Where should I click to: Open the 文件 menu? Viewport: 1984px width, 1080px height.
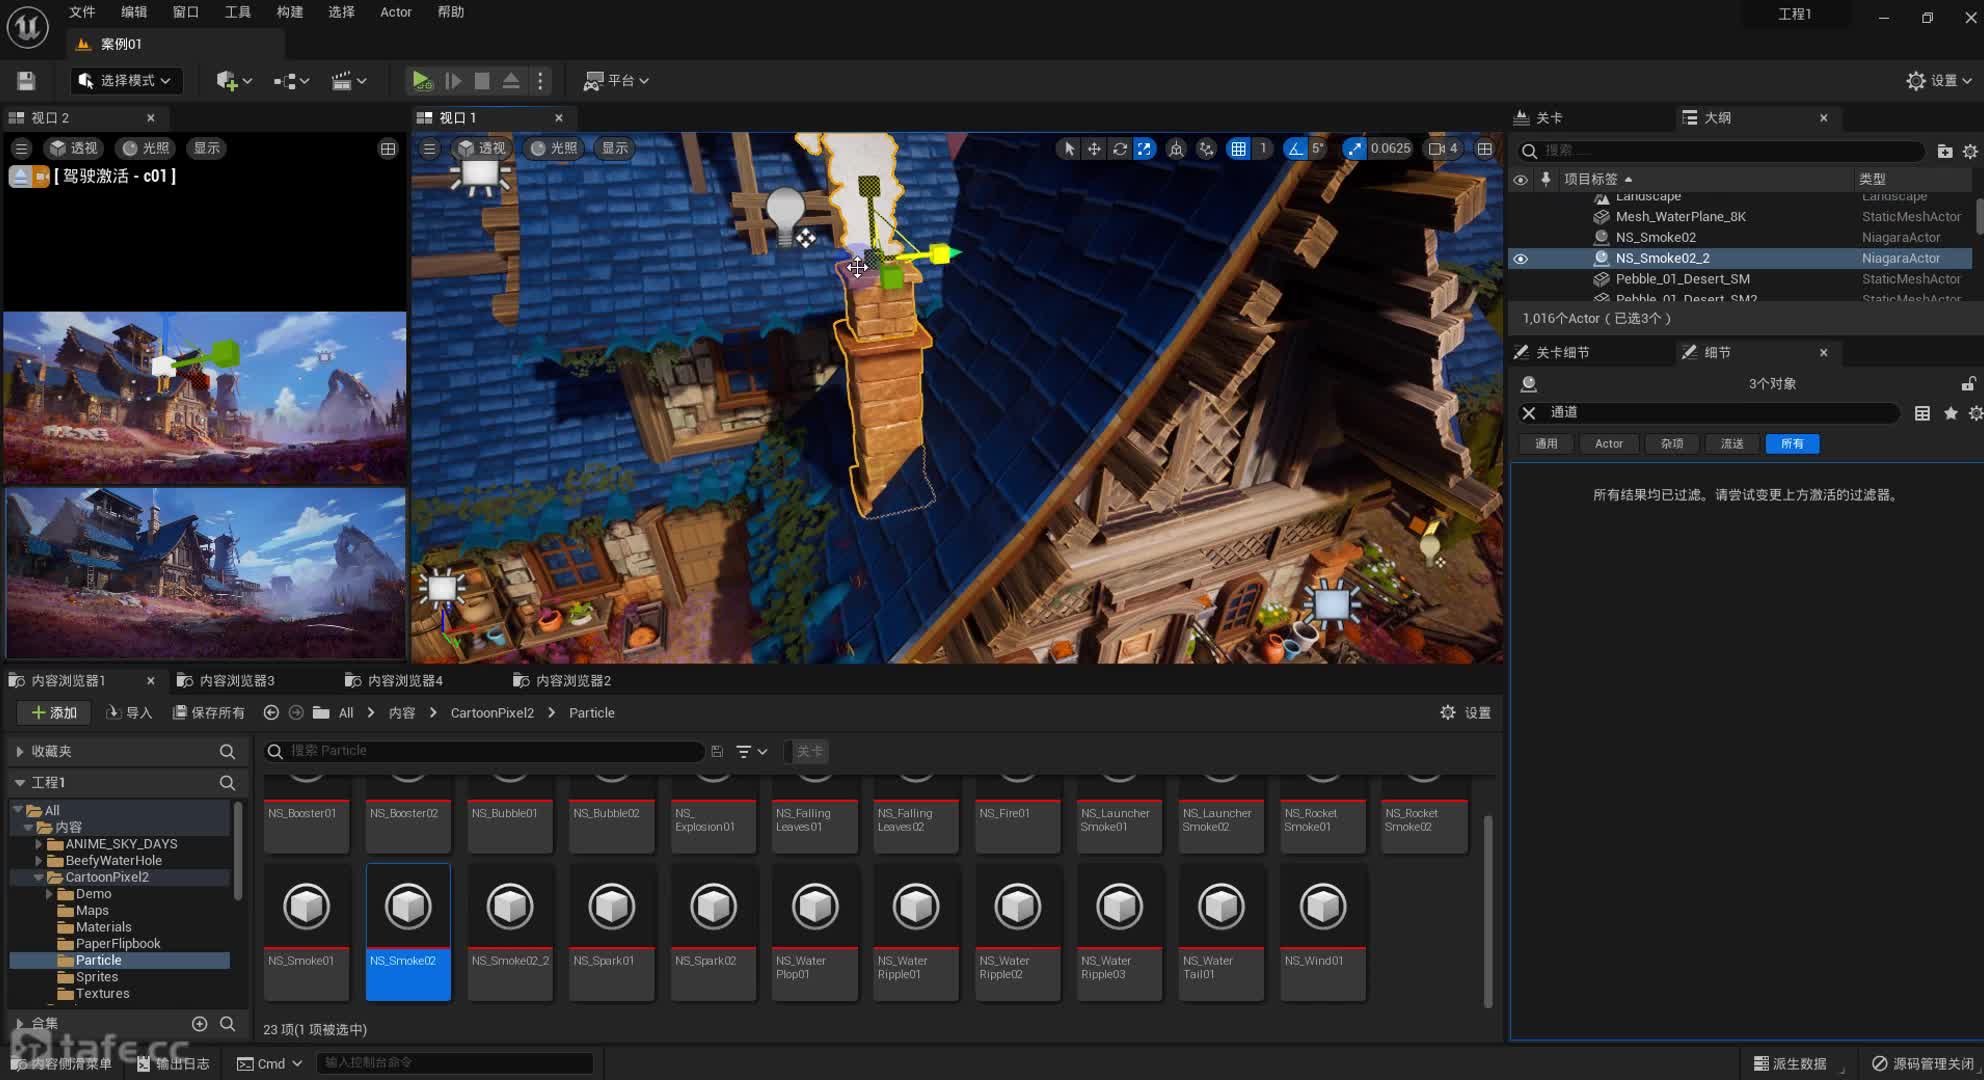82,12
